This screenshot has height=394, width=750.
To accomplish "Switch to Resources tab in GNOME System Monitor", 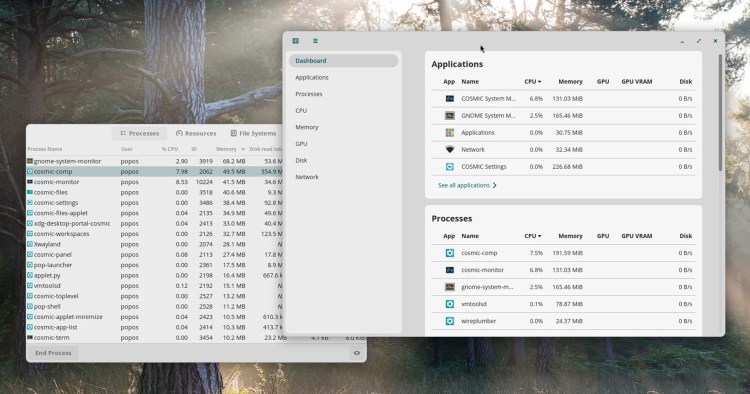I will pos(196,133).
